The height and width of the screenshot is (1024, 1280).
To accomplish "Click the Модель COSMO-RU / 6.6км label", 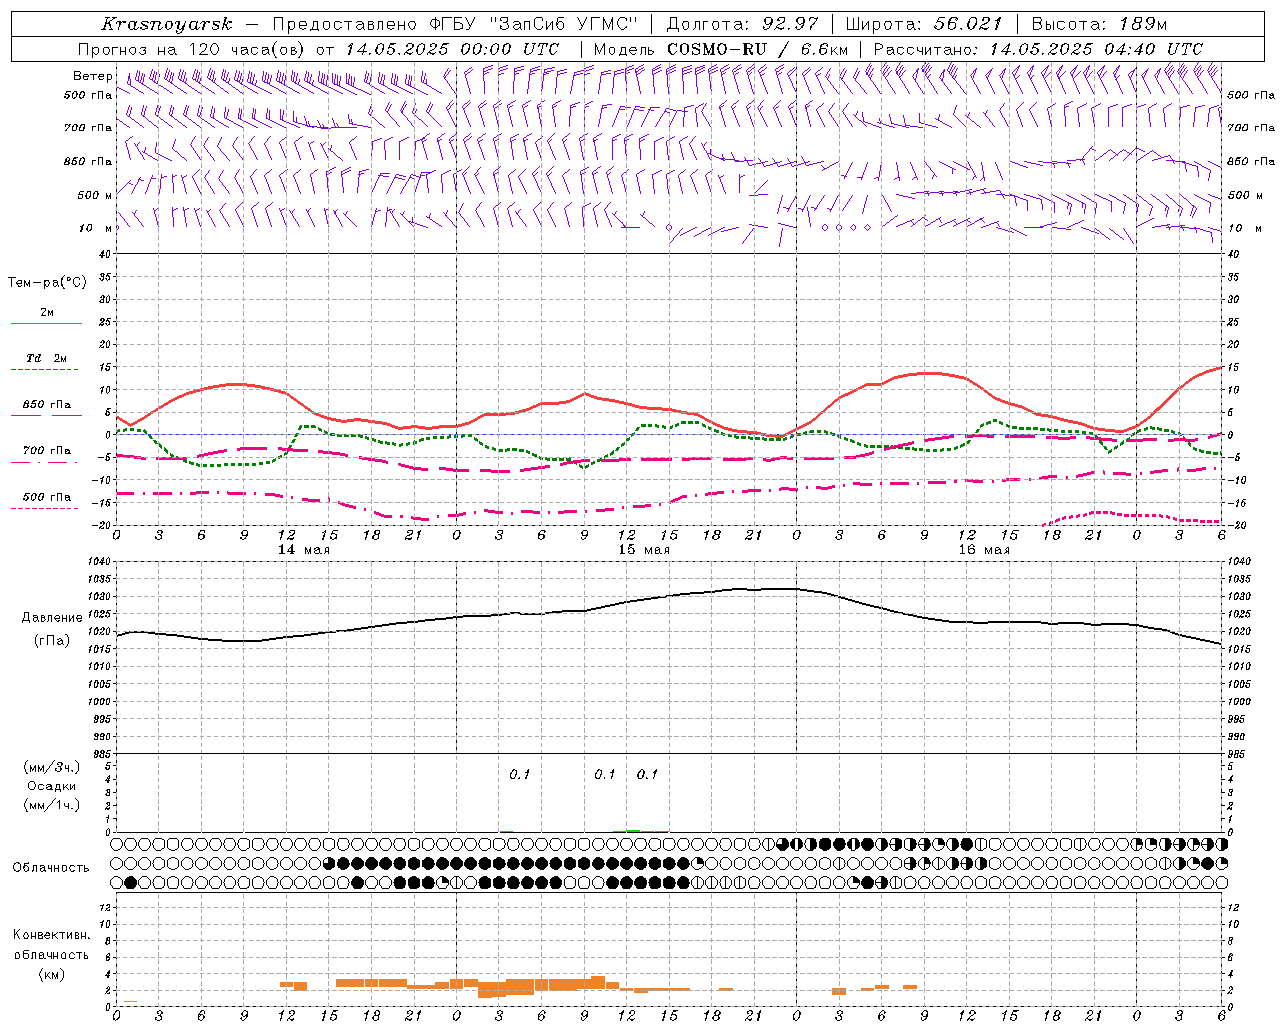I will [x=720, y=49].
